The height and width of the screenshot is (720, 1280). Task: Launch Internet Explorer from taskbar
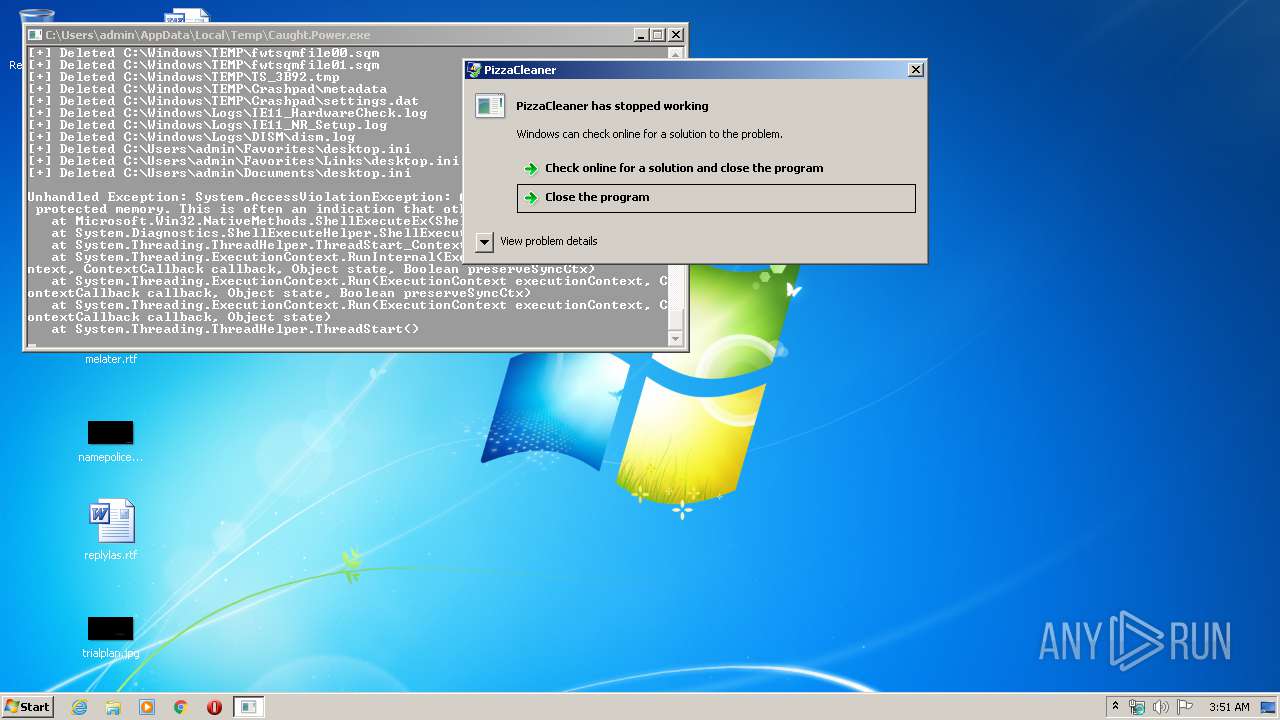79,707
